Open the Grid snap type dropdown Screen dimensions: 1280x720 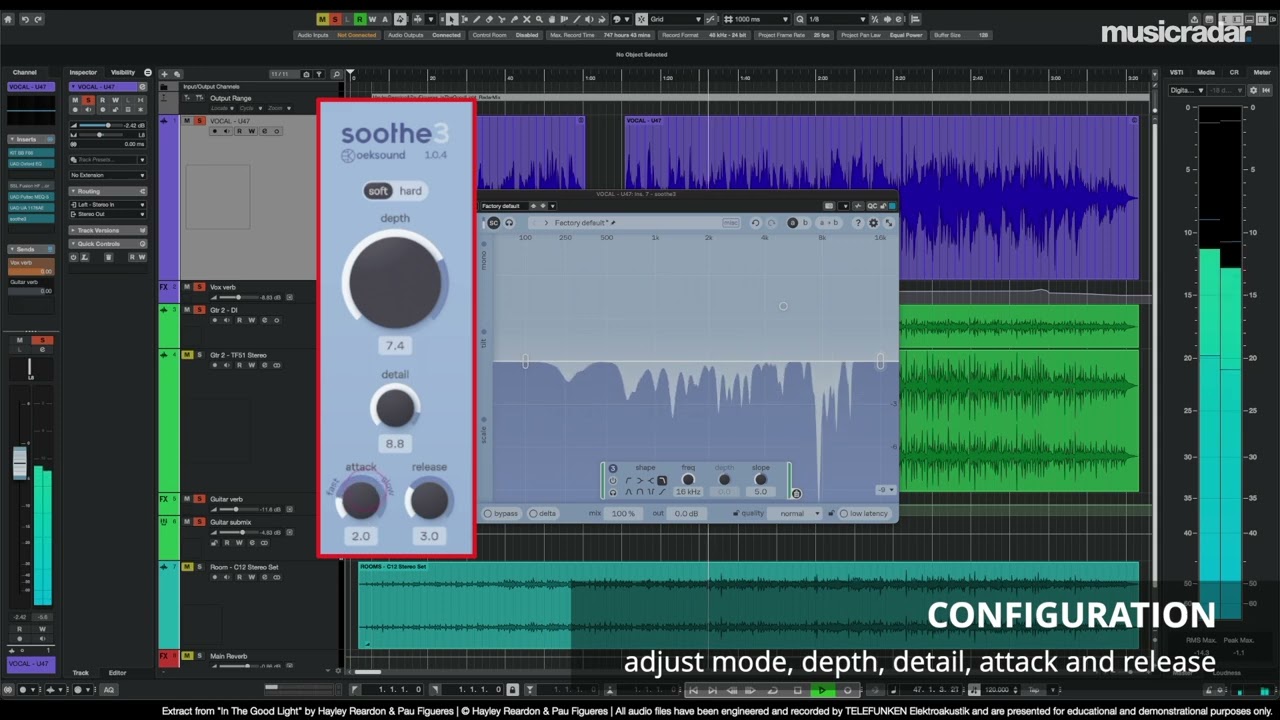click(x=676, y=19)
